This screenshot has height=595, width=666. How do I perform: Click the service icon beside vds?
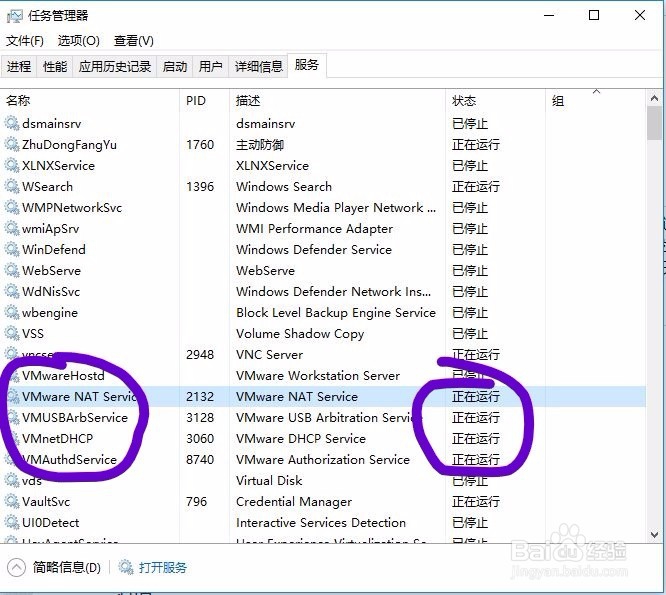pyautogui.click(x=12, y=480)
